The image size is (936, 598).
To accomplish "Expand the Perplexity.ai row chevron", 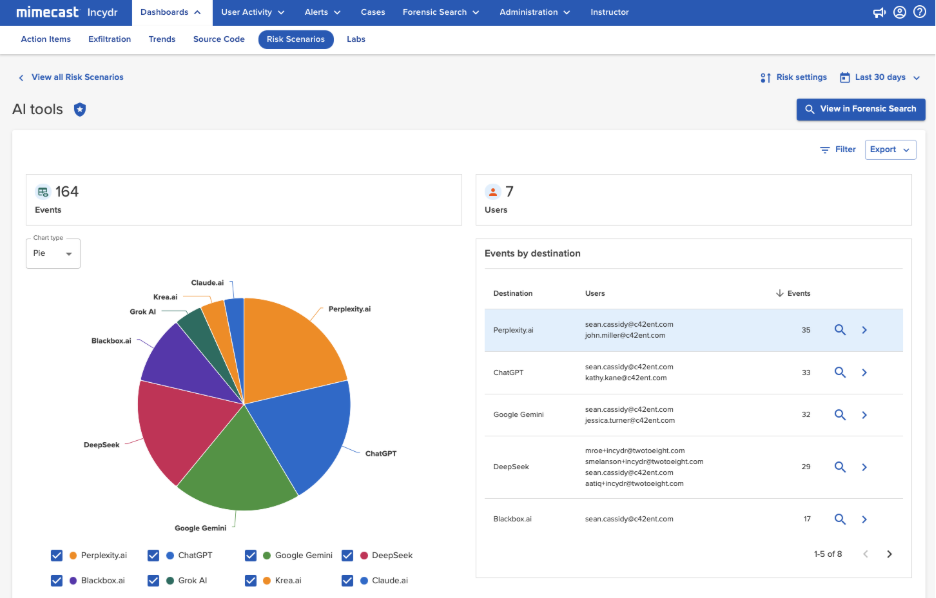I will [864, 329].
